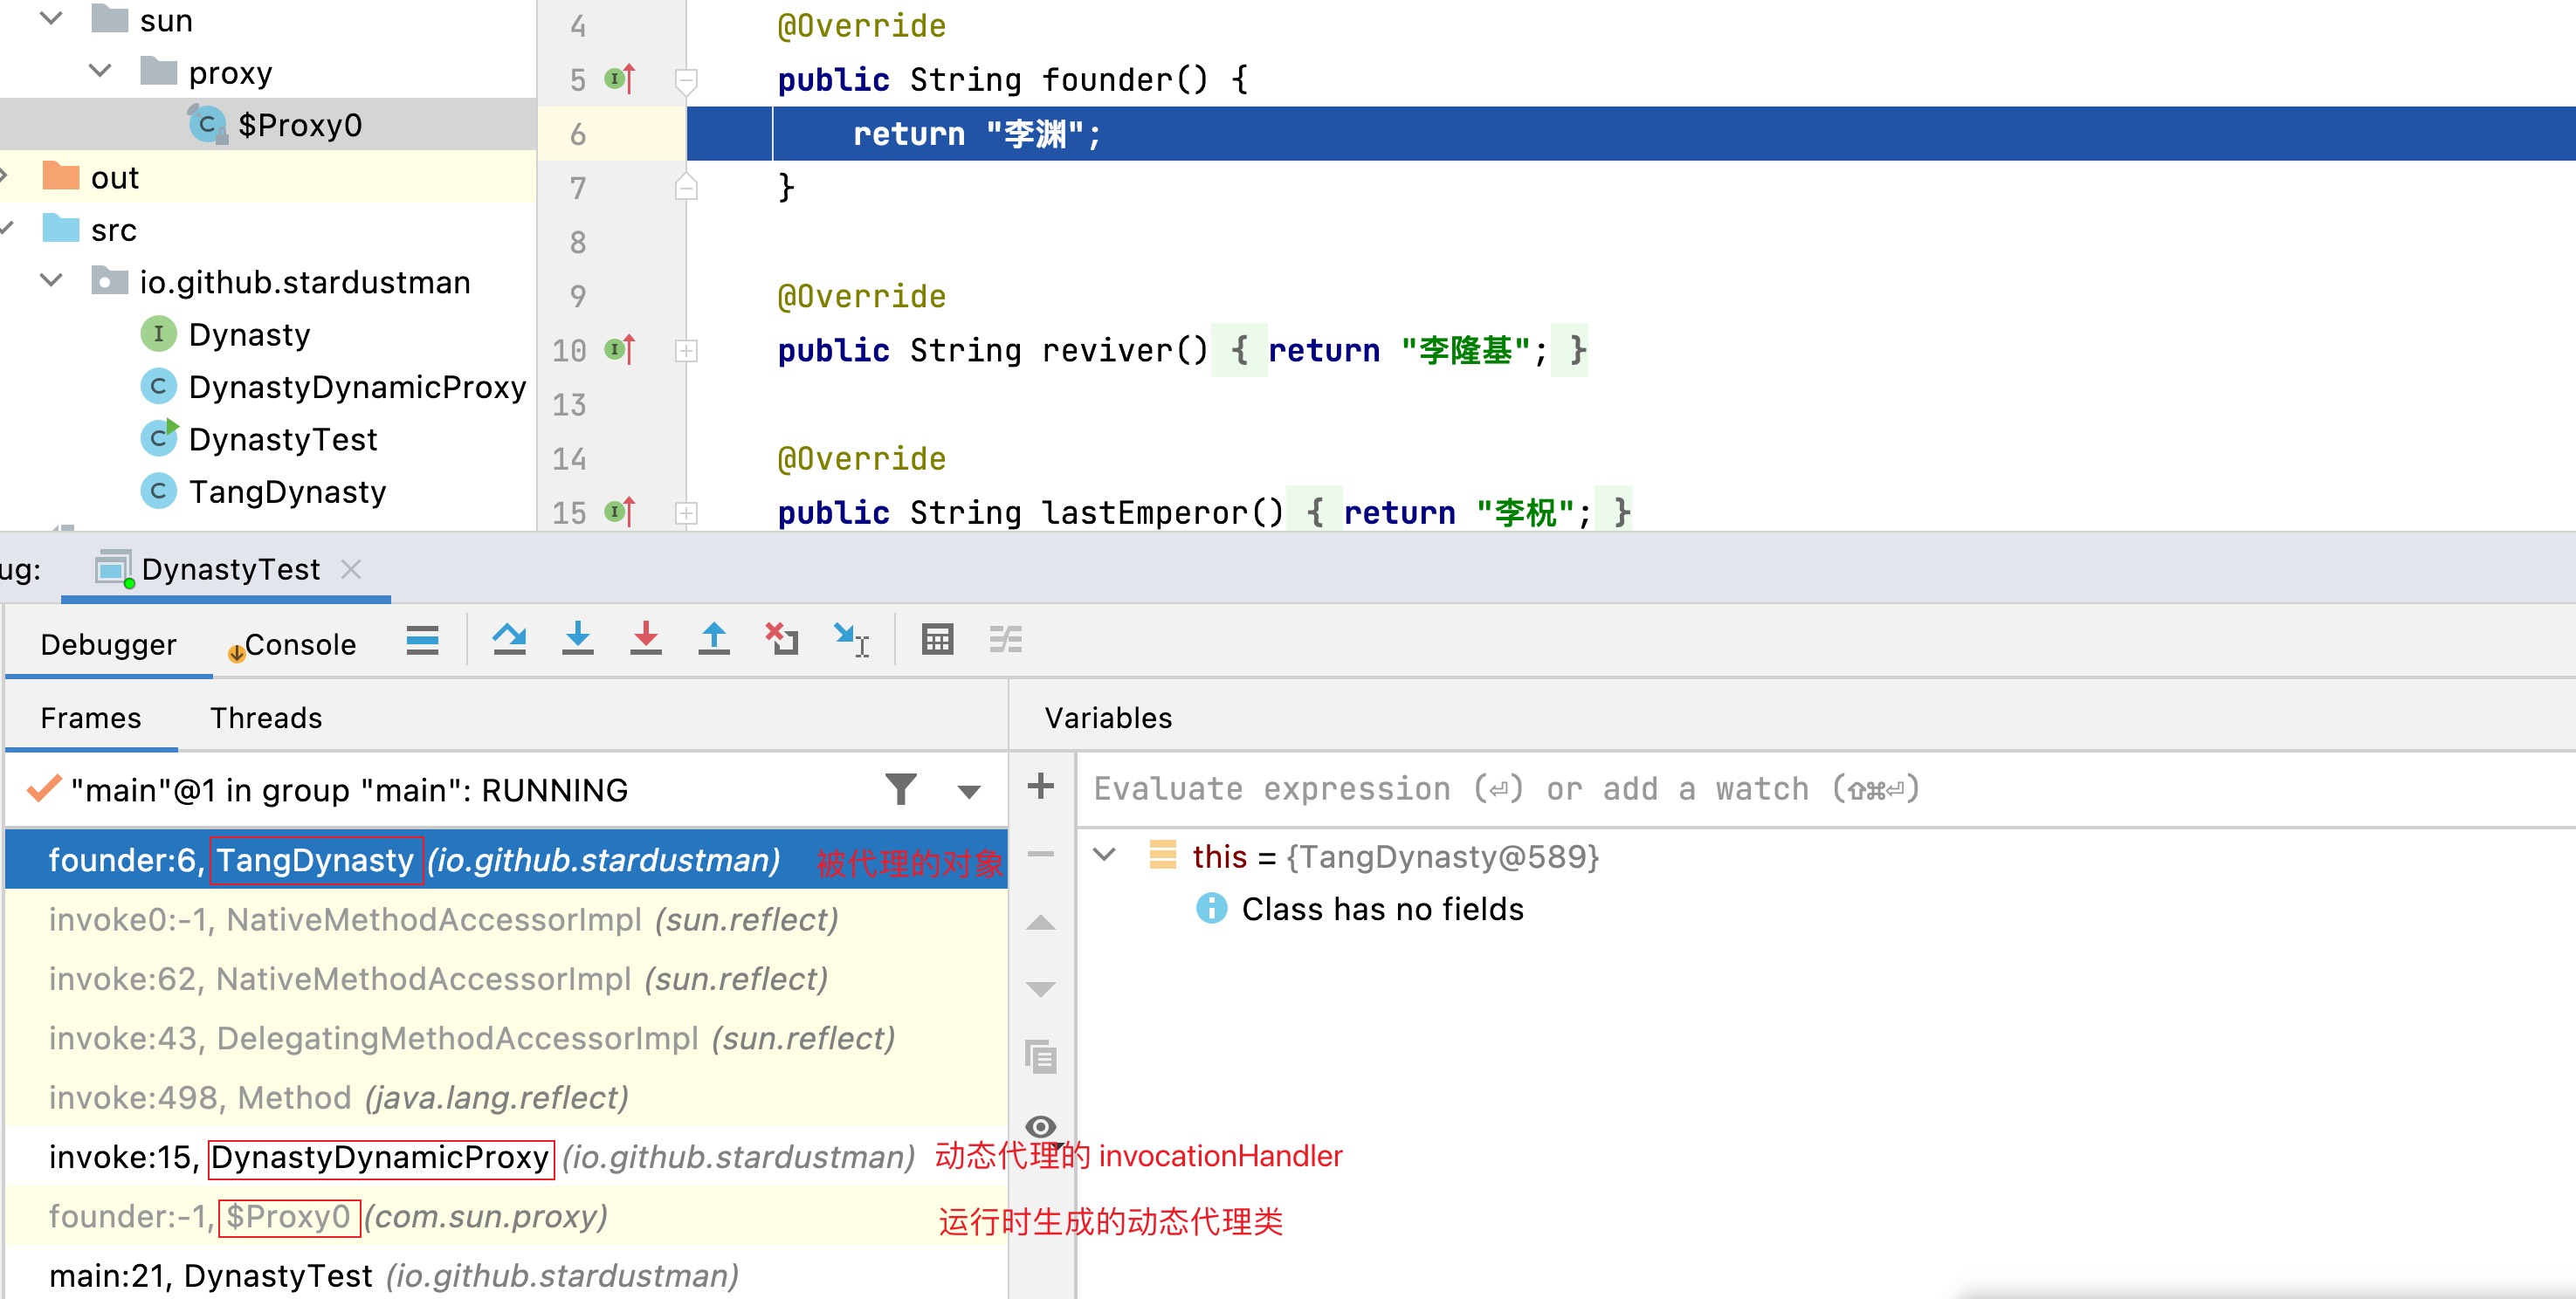Toggle the fold marker on line 10
The image size is (2576, 1299).
686,351
